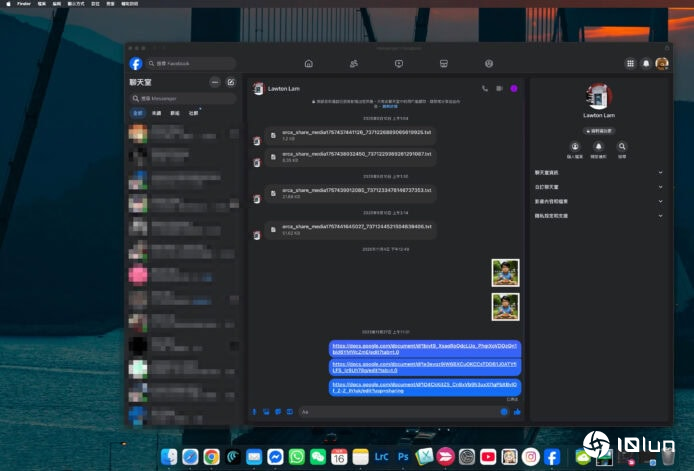Open the apps grid menu icon
The width and height of the screenshot is (694, 471).
click(x=630, y=63)
